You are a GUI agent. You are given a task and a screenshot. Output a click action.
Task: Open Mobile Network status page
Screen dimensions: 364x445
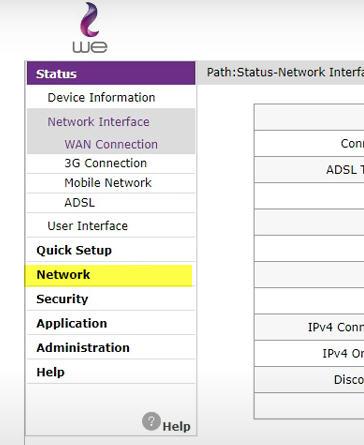[x=108, y=183]
